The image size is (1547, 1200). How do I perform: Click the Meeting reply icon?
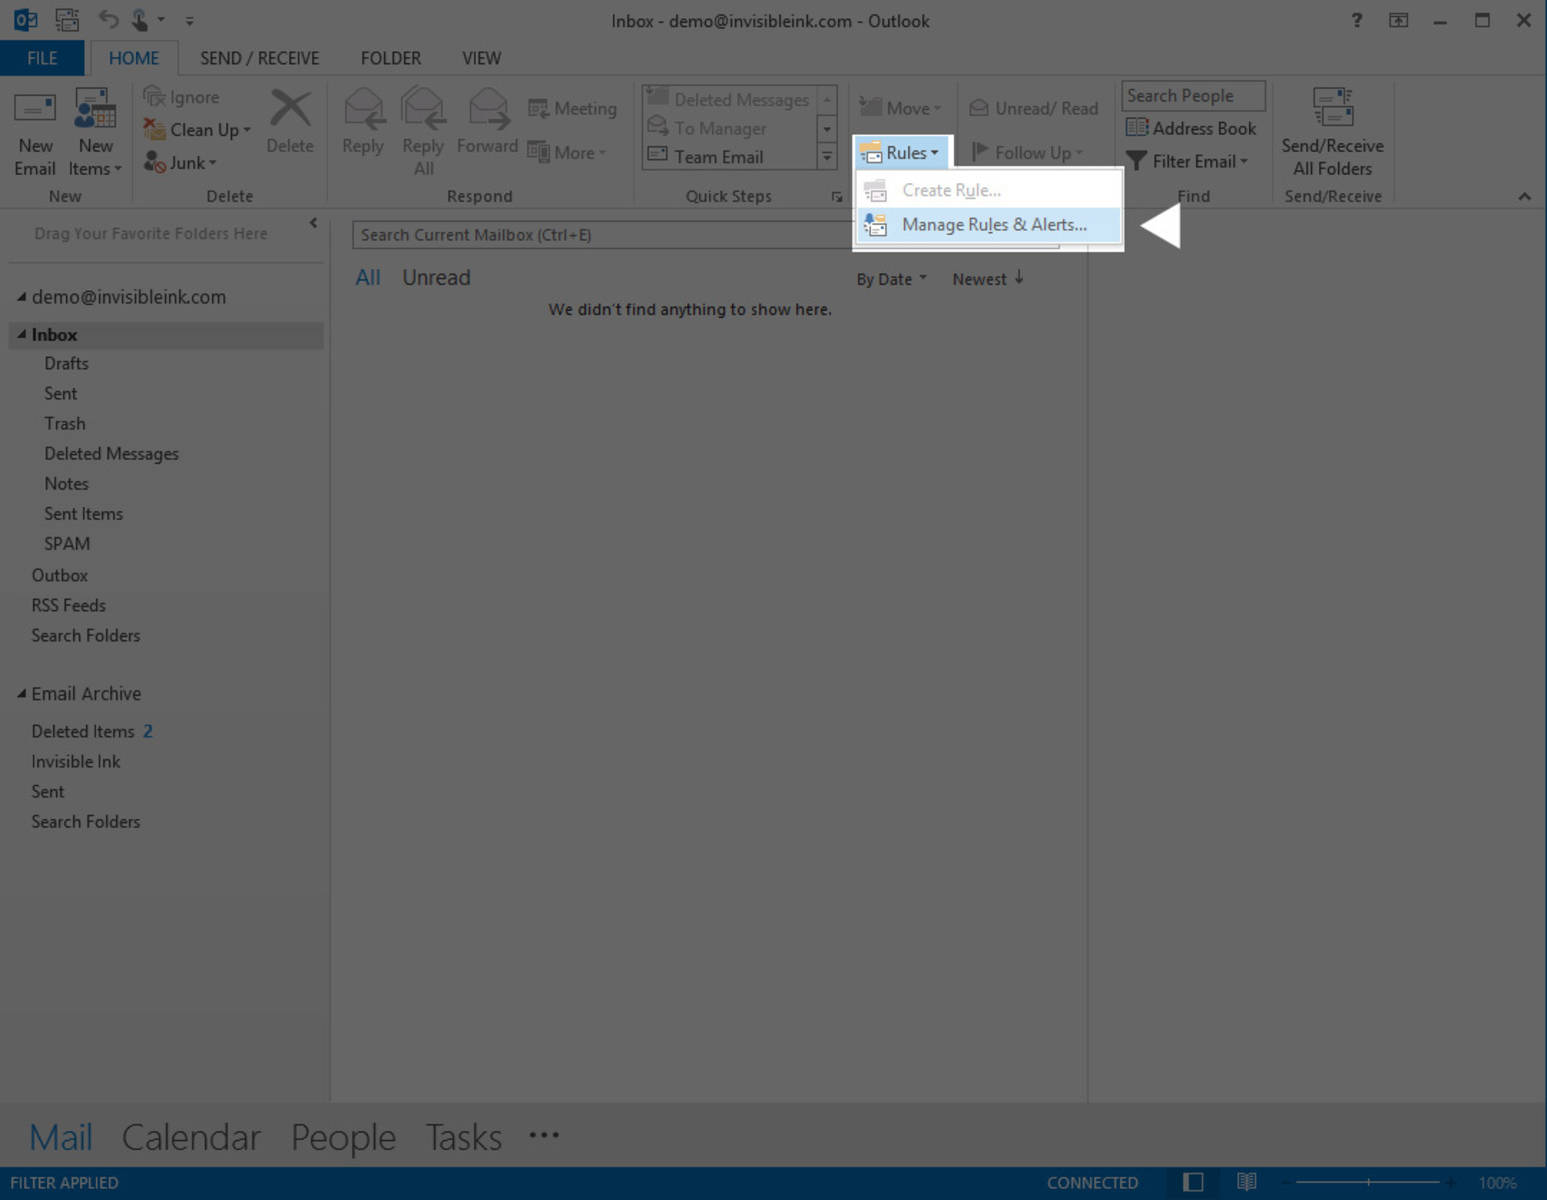pyautogui.click(x=538, y=108)
